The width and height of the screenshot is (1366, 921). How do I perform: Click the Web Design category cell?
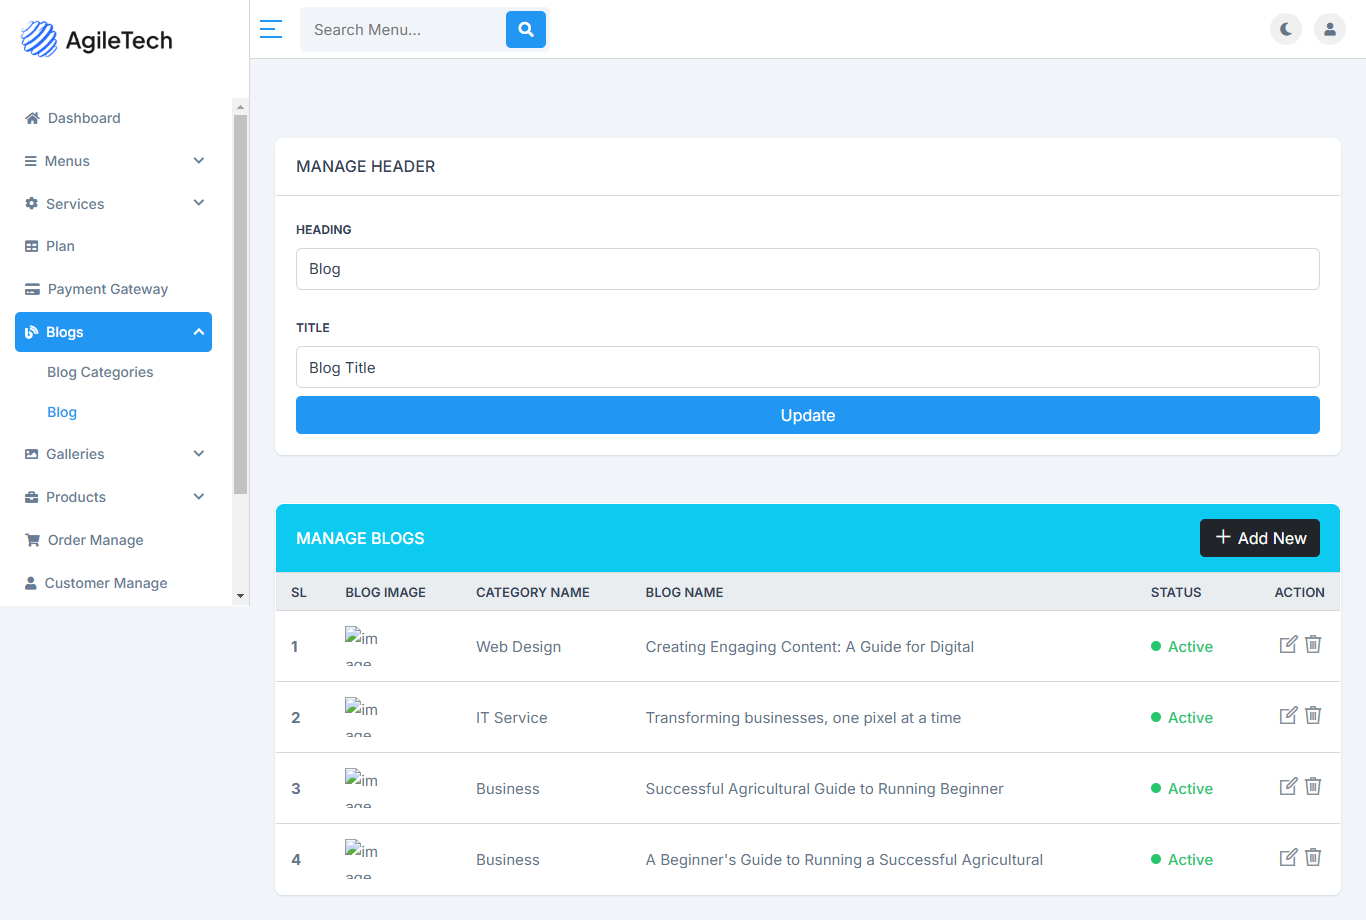tap(518, 647)
